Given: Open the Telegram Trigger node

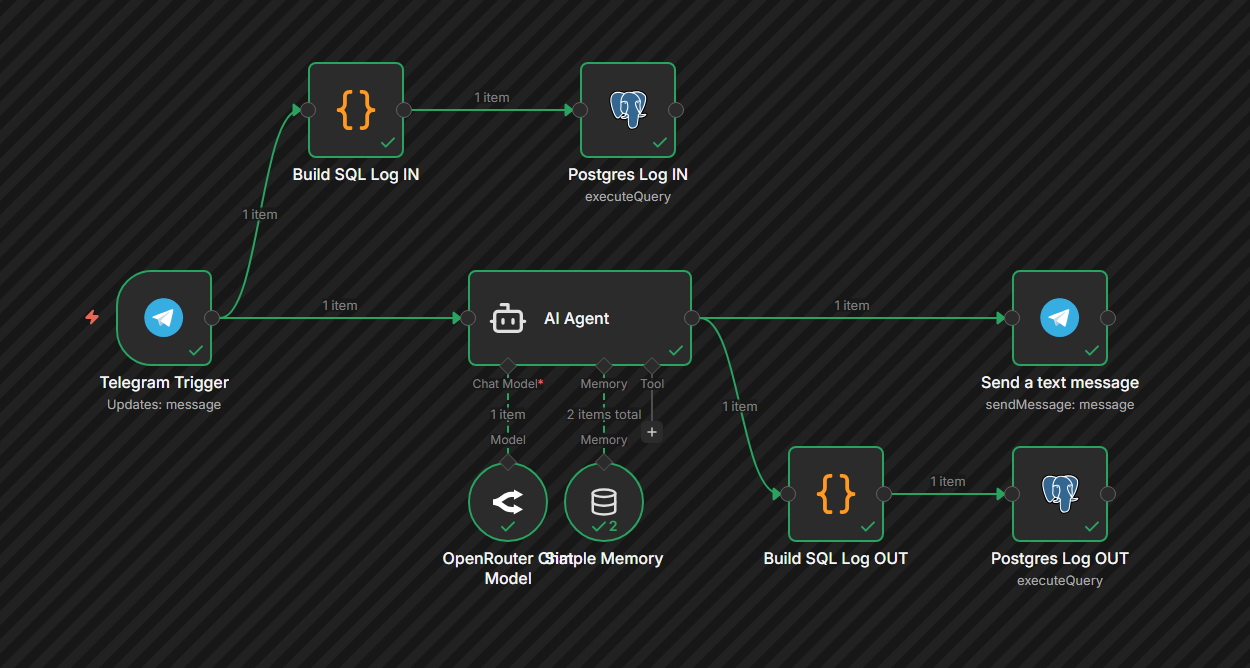Looking at the screenshot, I should click(163, 317).
